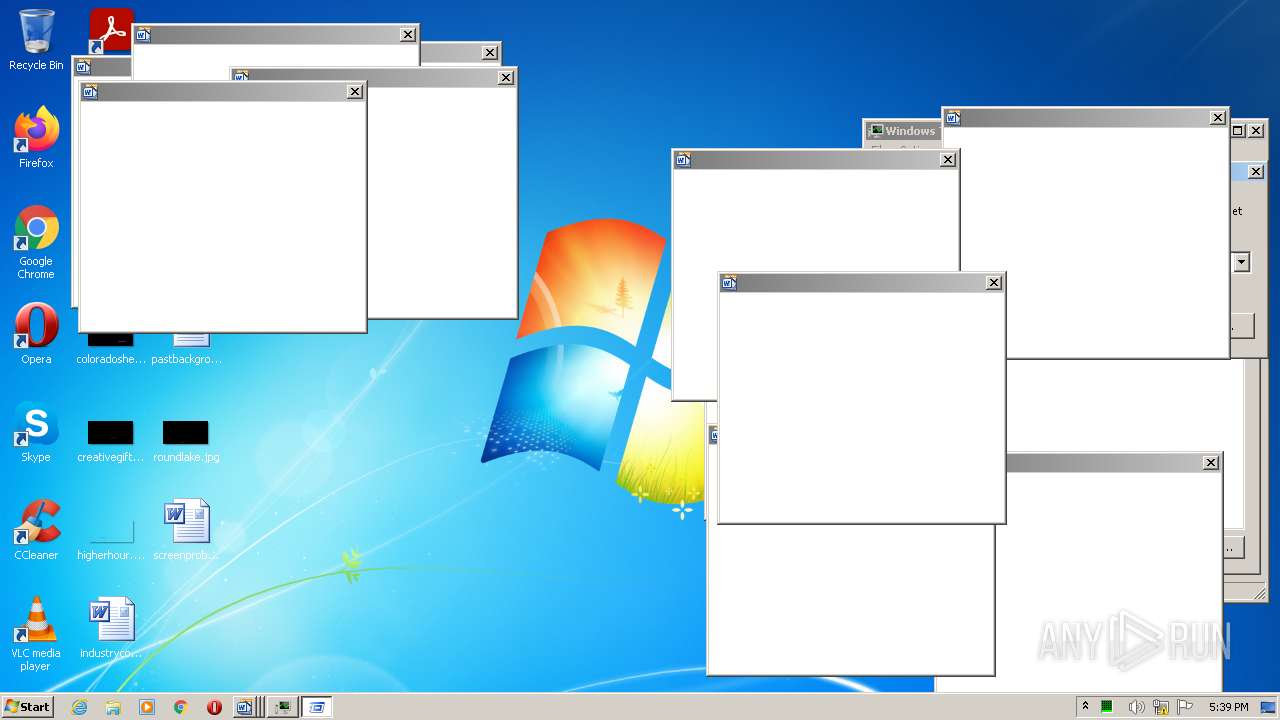The width and height of the screenshot is (1280, 720).
Task: Select the higherhour file on the desktop
Action: pos(110,539)
